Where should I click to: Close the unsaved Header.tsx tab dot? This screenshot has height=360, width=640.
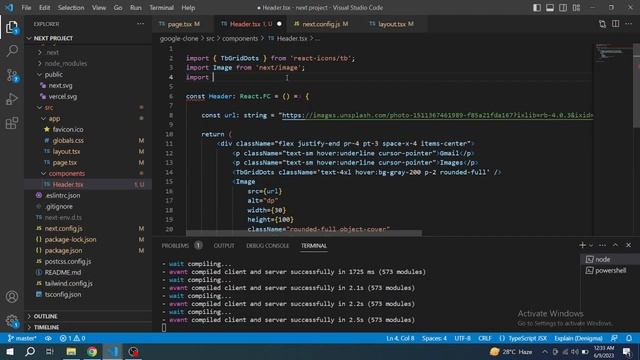pyautogui.click(x=279, y=24)
